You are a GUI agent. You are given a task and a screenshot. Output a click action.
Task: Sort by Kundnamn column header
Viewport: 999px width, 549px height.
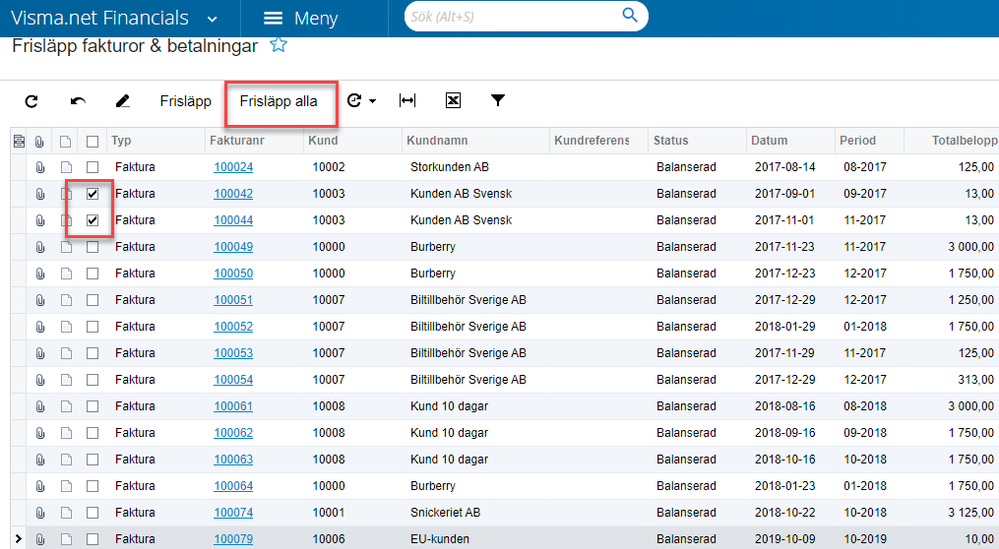[437, 141]
